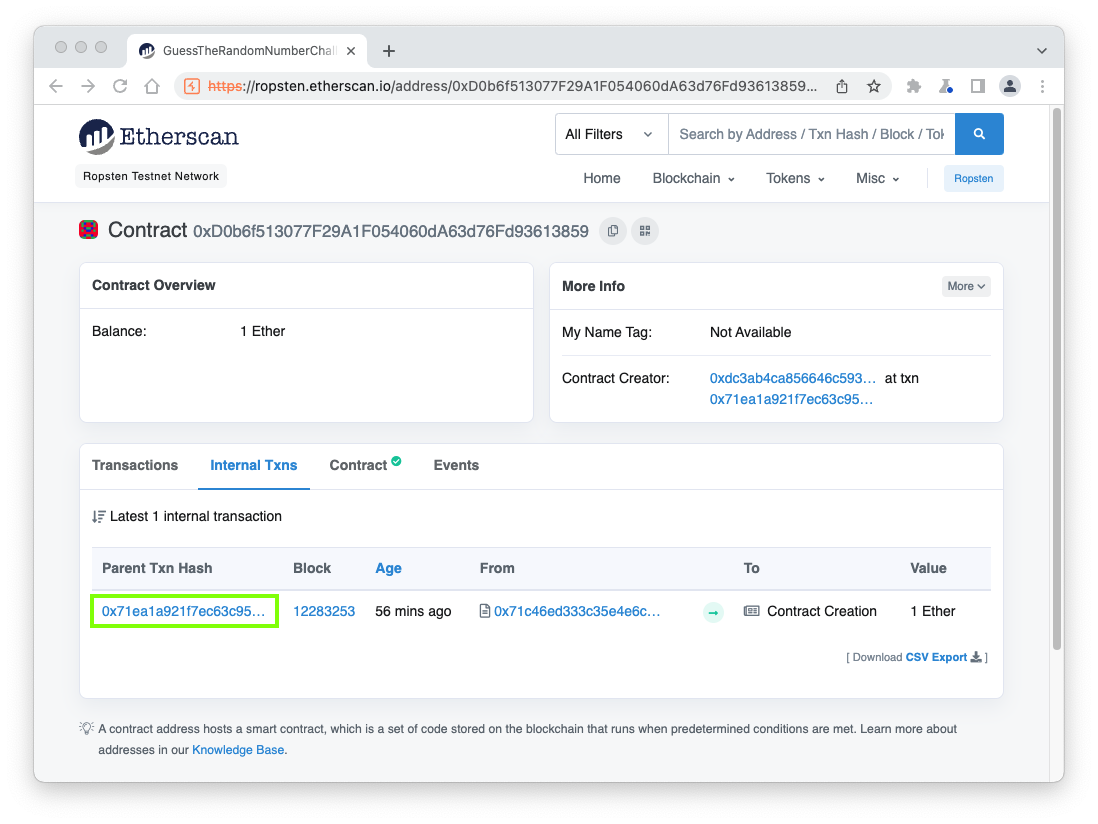The image size is (1098, 824).
Task: Click the green arrow in the transaction row
Action: (713, 613)
